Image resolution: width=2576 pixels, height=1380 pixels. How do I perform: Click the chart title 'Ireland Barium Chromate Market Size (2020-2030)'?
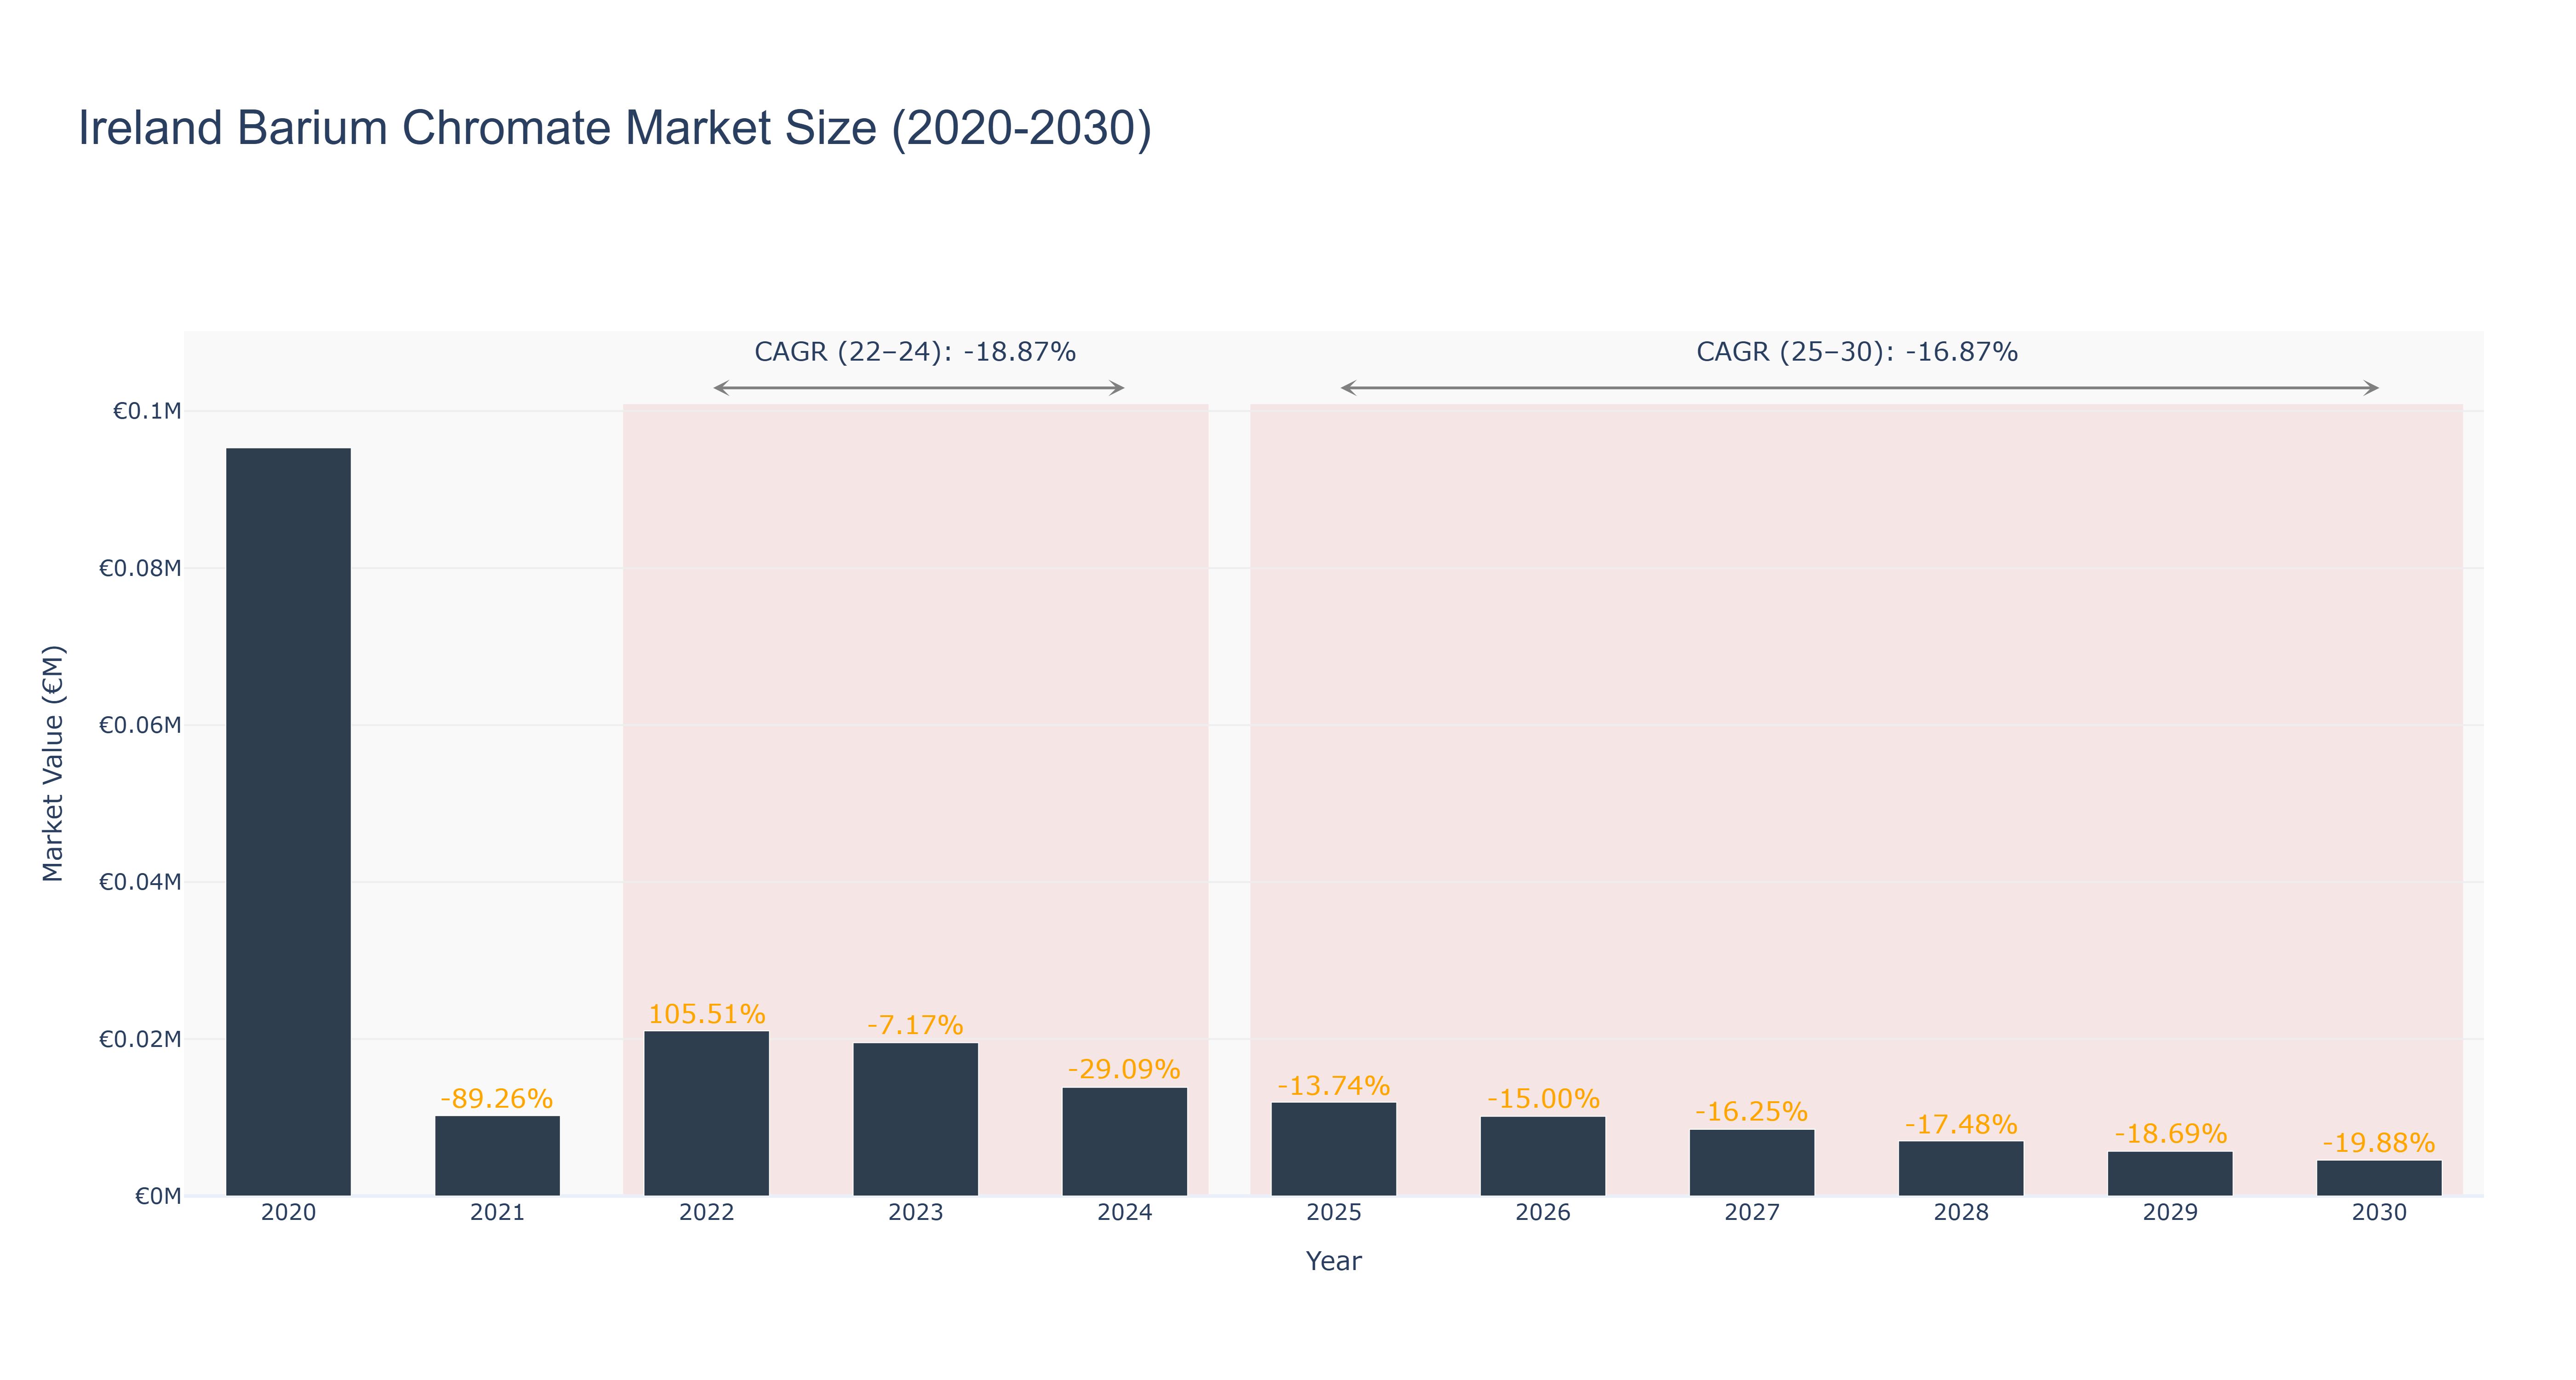tap(615, 129)
